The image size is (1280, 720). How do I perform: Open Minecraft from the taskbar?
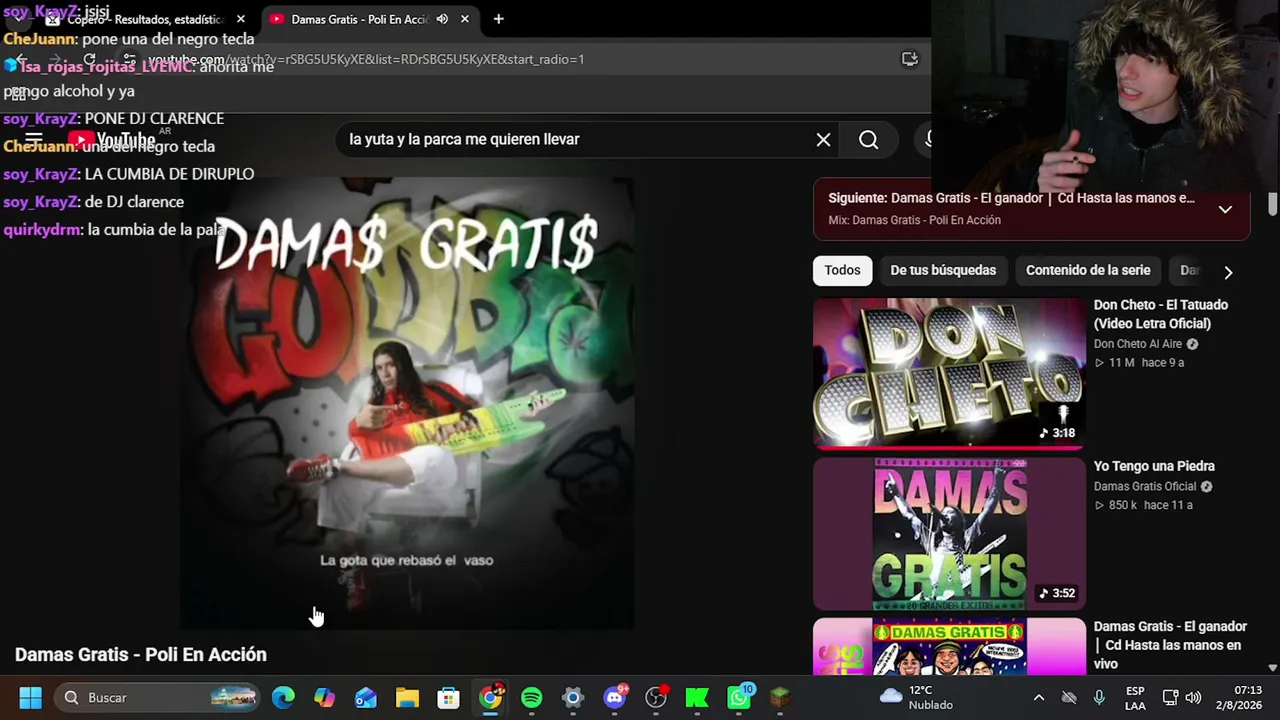780,697
